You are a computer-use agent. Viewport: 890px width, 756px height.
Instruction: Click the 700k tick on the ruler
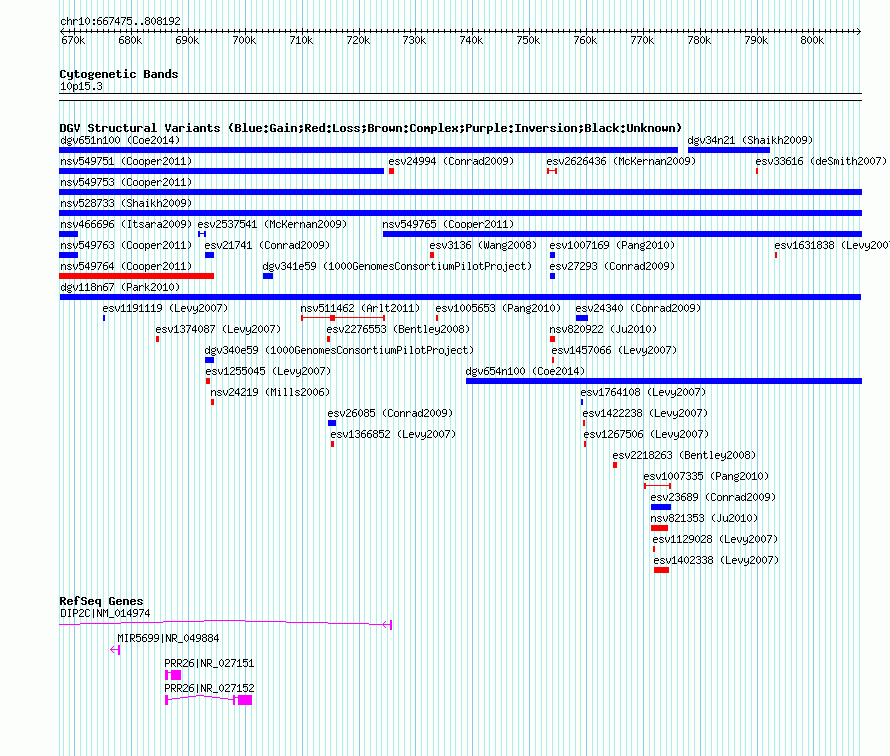tap(244, 40)
